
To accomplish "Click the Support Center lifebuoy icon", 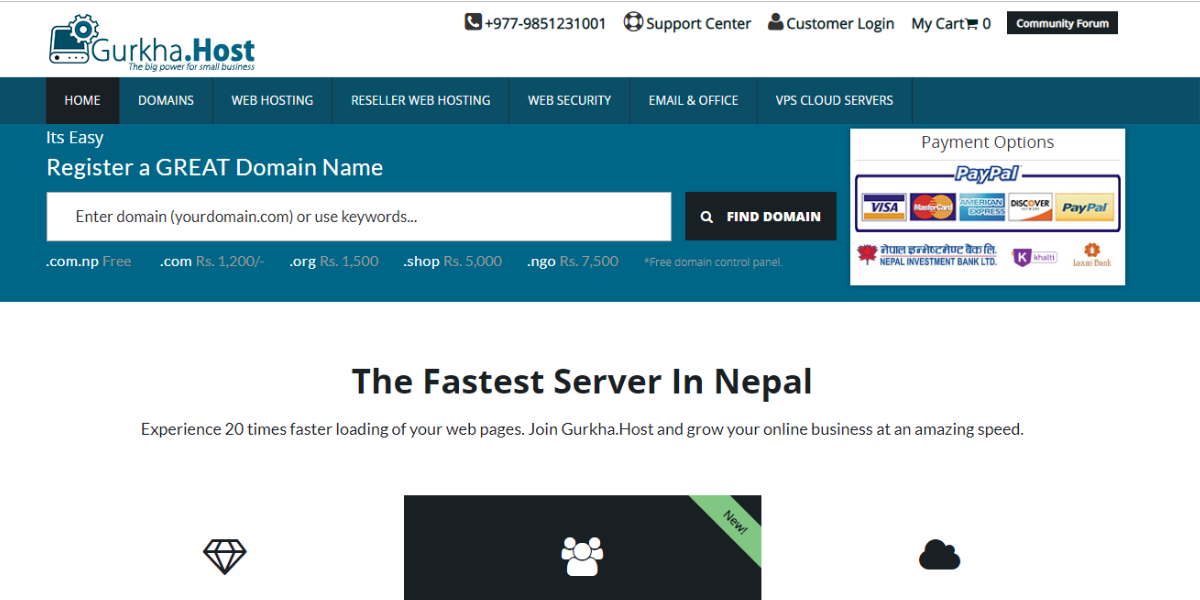I will click(633, 22).
